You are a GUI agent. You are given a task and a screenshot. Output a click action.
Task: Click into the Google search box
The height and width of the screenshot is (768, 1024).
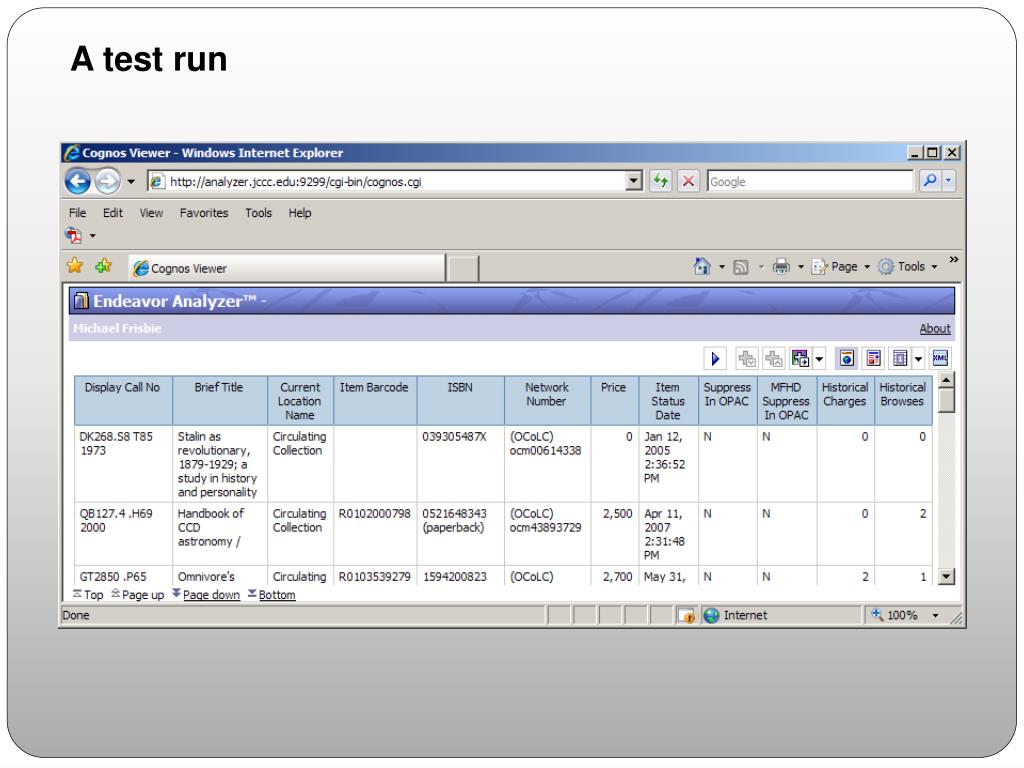[810, 181]
